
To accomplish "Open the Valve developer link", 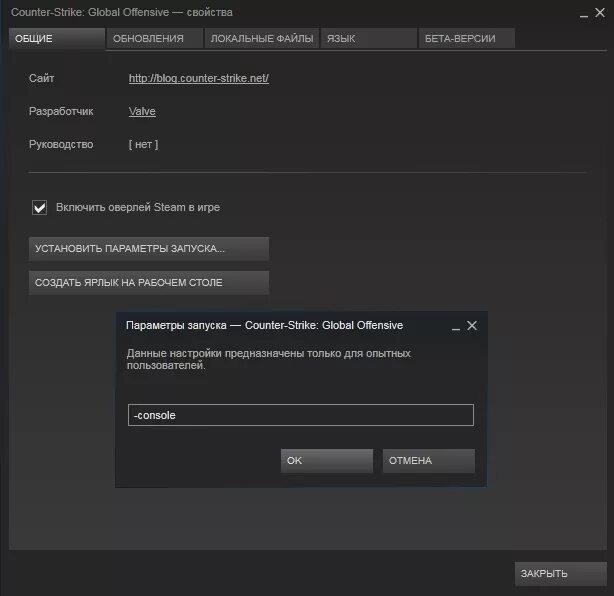I will (142, 111).
